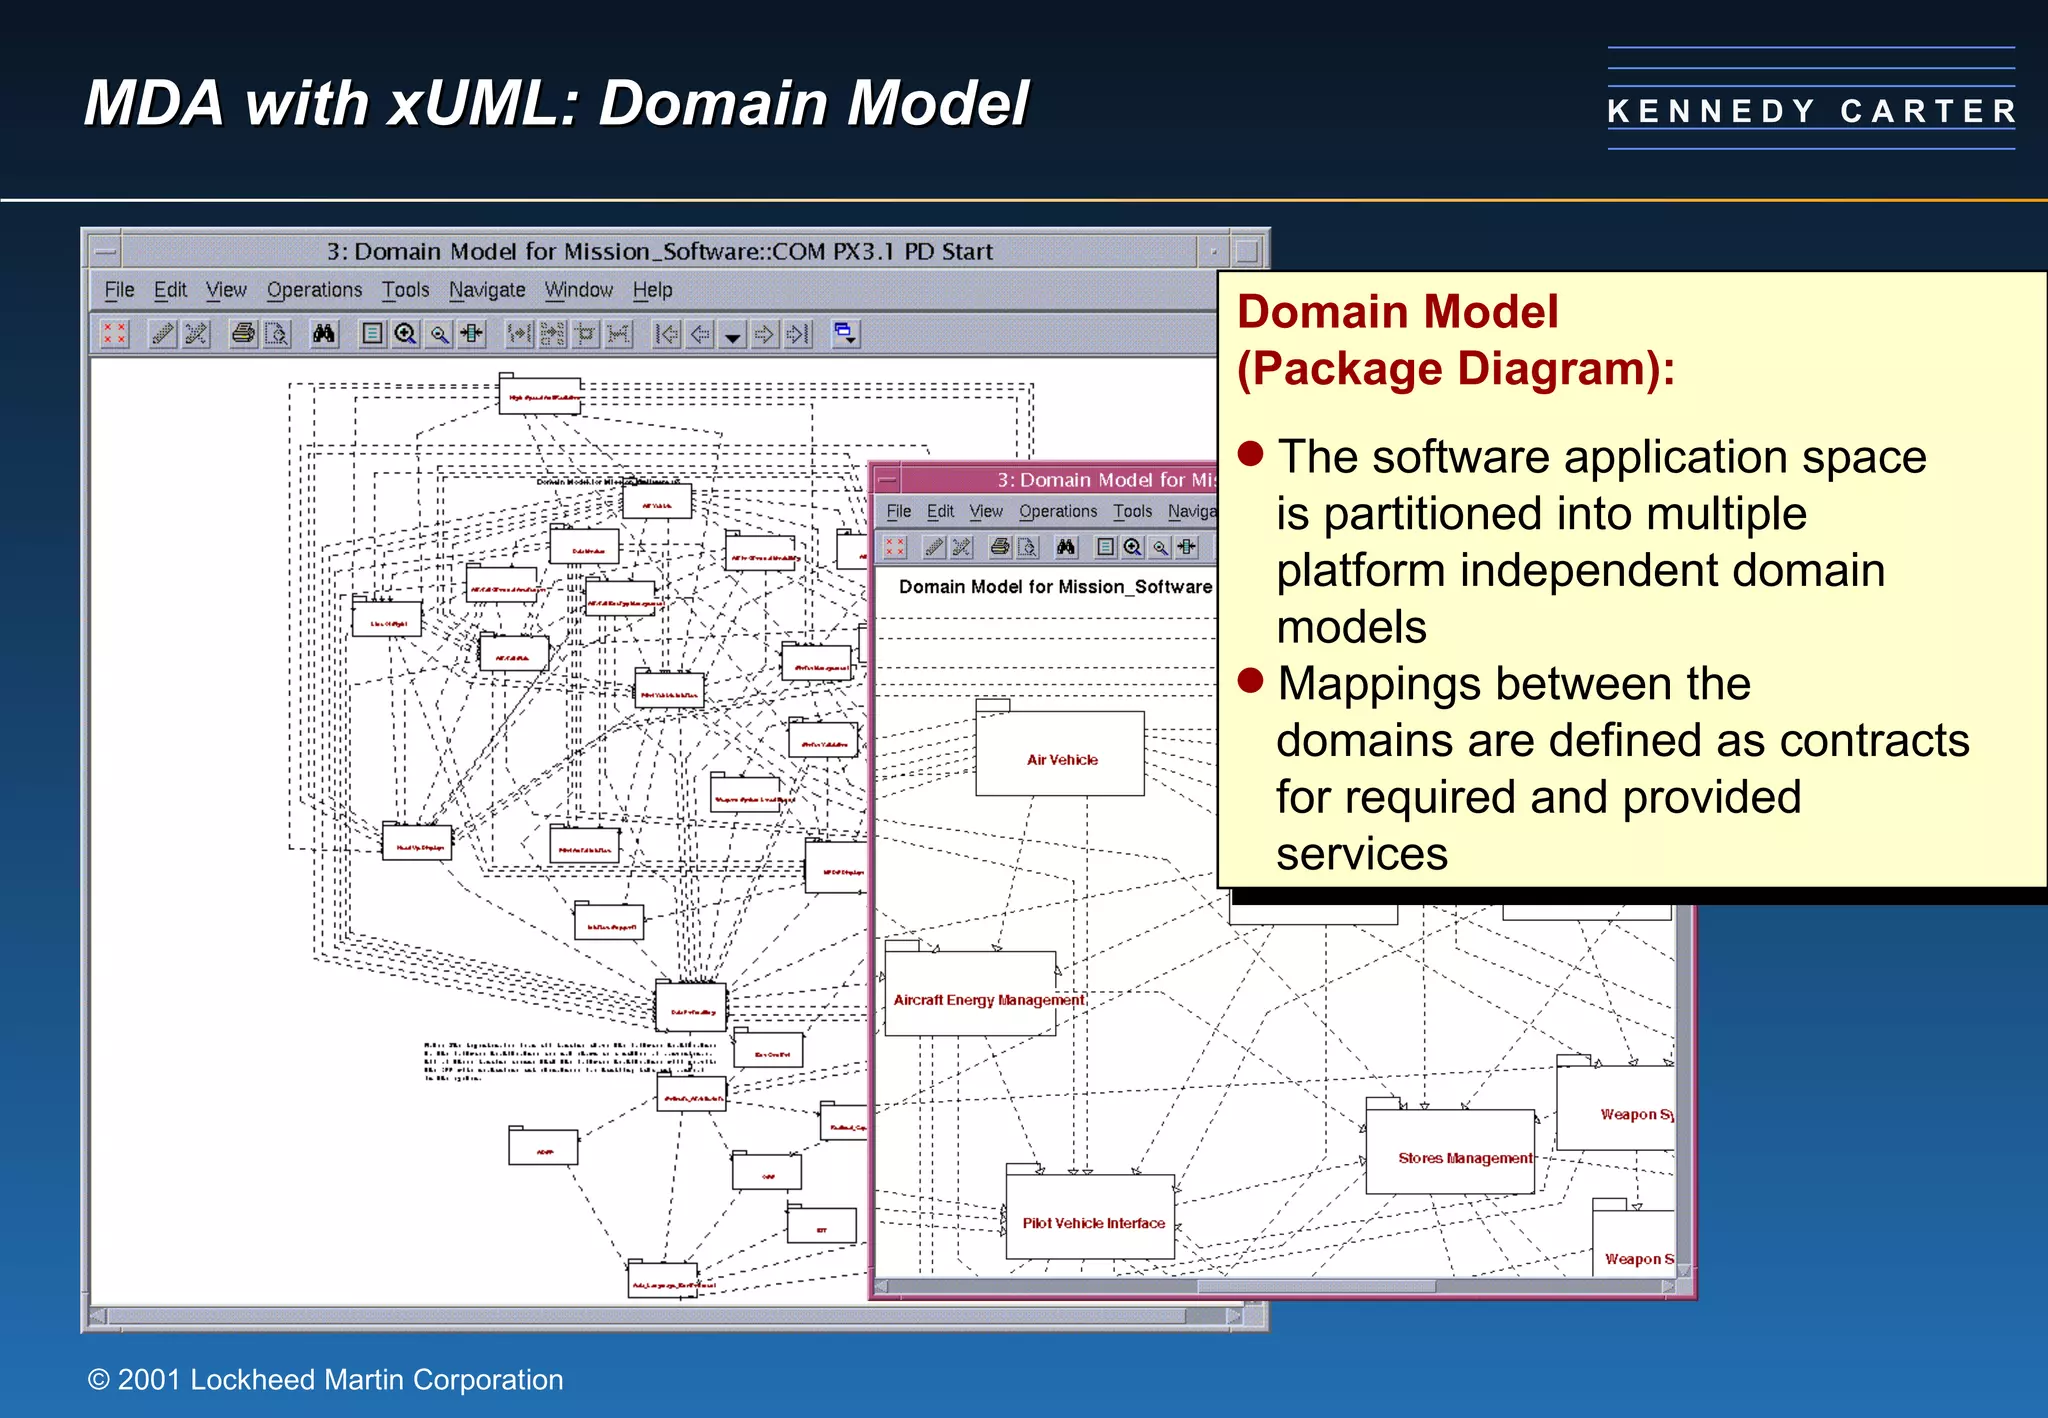Click the print preview icon
This screenshot has height=1418, width=2048.
(277, 334)
